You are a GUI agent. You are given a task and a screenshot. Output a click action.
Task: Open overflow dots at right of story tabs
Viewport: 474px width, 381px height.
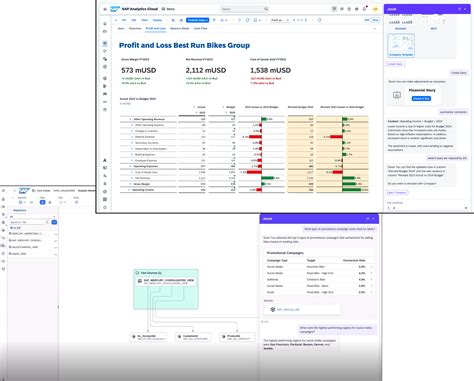[375, 29]
